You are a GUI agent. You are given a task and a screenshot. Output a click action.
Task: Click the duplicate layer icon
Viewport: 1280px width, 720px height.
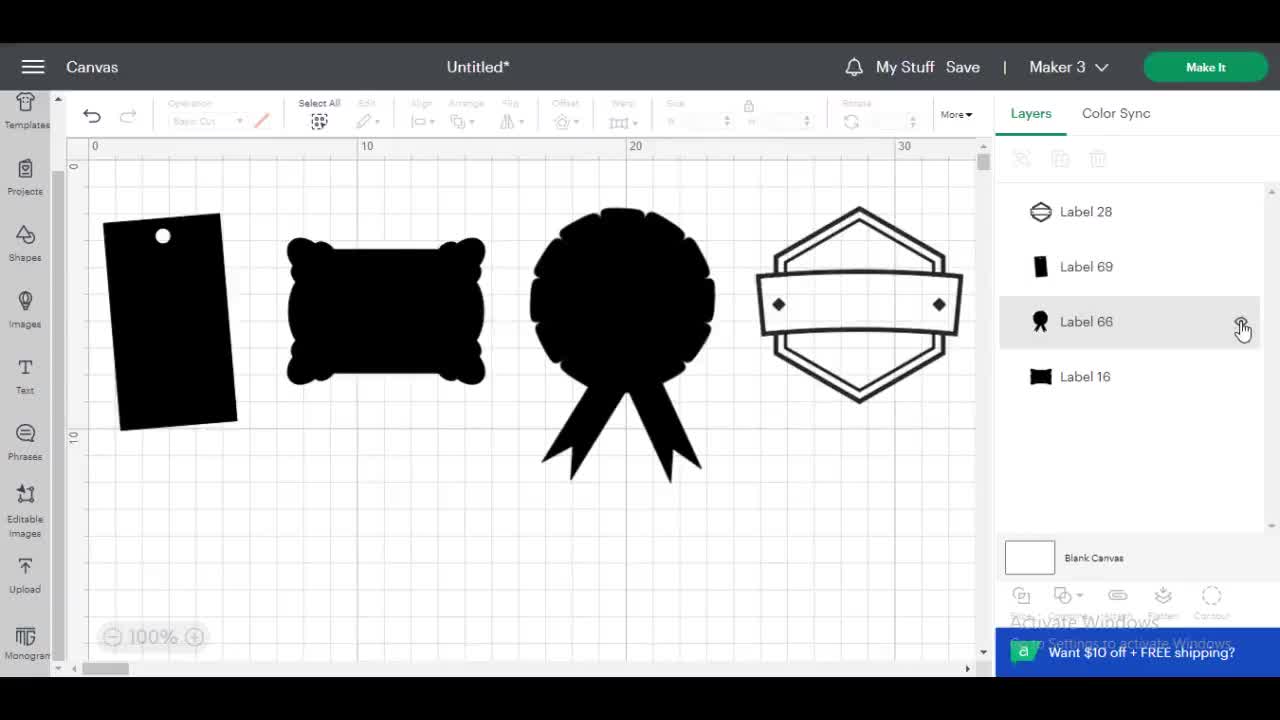click(1060, 159)
